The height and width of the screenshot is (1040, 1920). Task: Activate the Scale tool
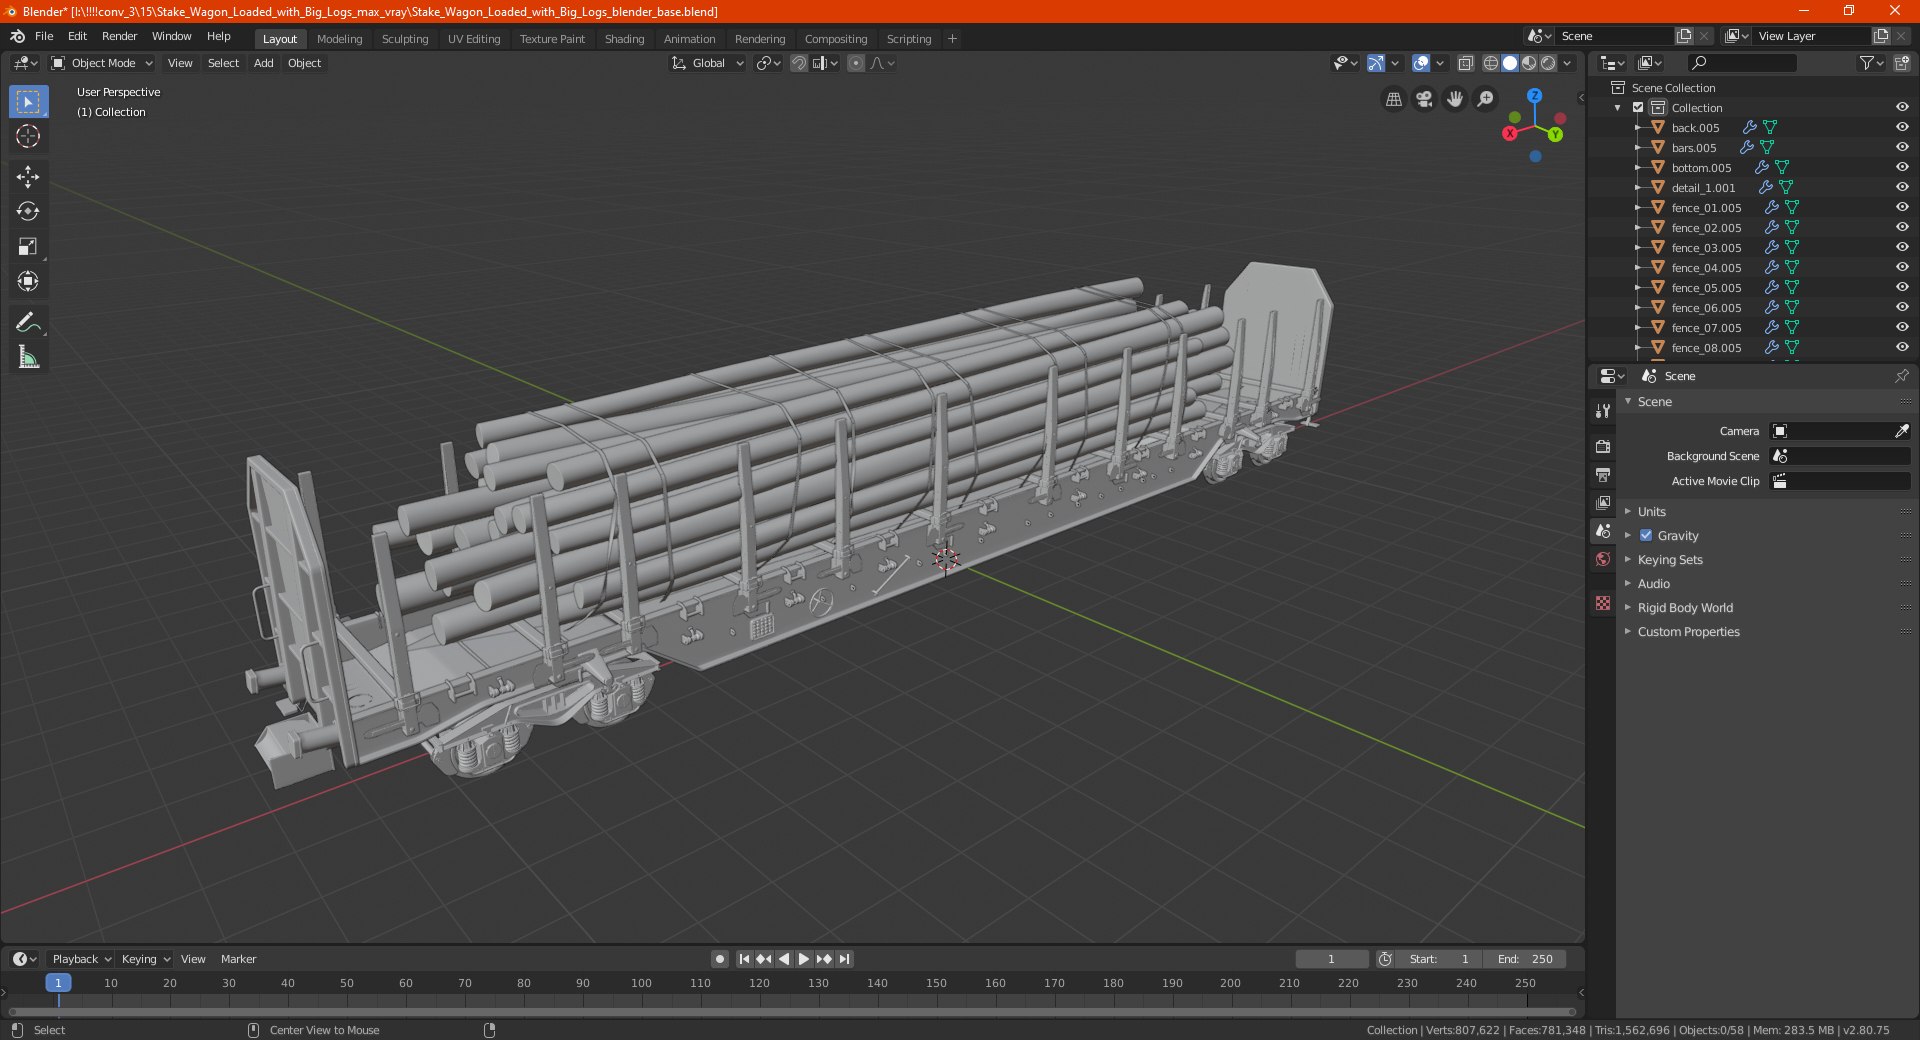click(x=28, y=247)
